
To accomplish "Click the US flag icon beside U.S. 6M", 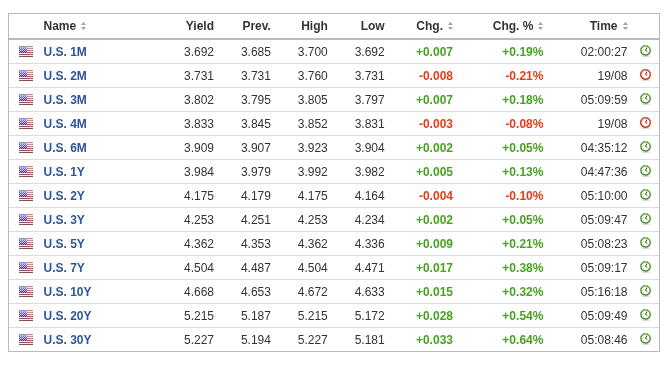I will (26, 147).
